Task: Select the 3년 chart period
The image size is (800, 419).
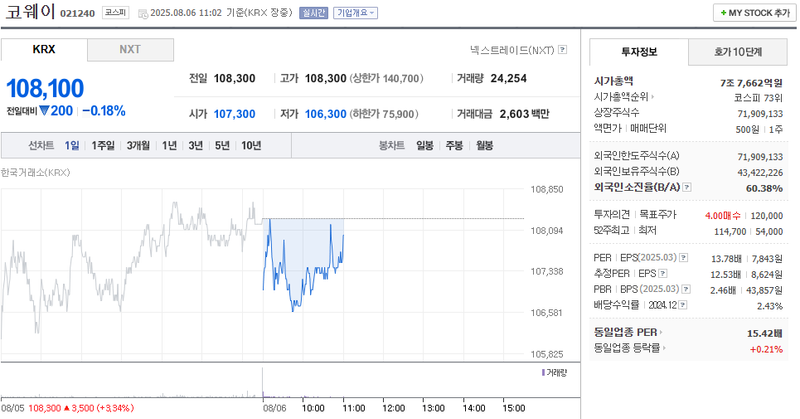Action: point(195,145)
